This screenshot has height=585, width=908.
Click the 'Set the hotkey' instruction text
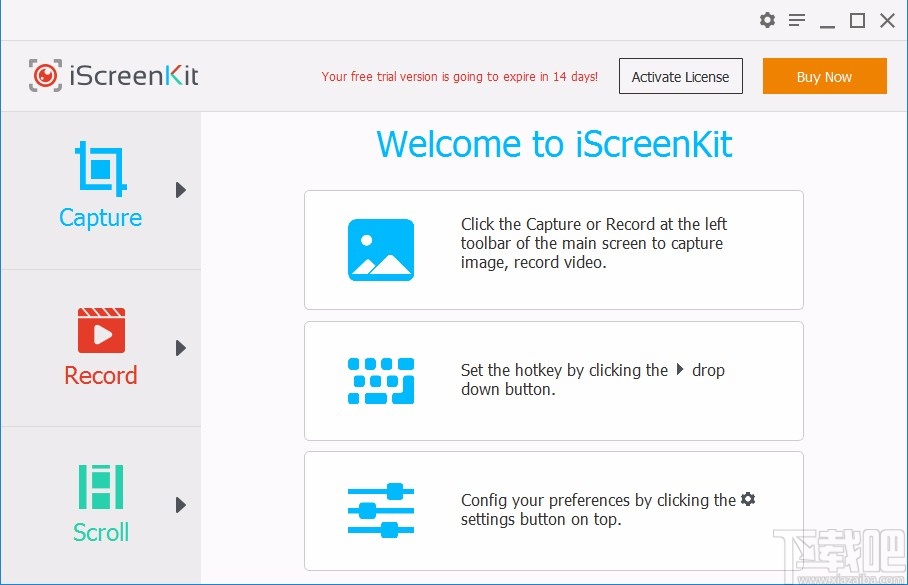pyautogui.click(x=592, y=379)
